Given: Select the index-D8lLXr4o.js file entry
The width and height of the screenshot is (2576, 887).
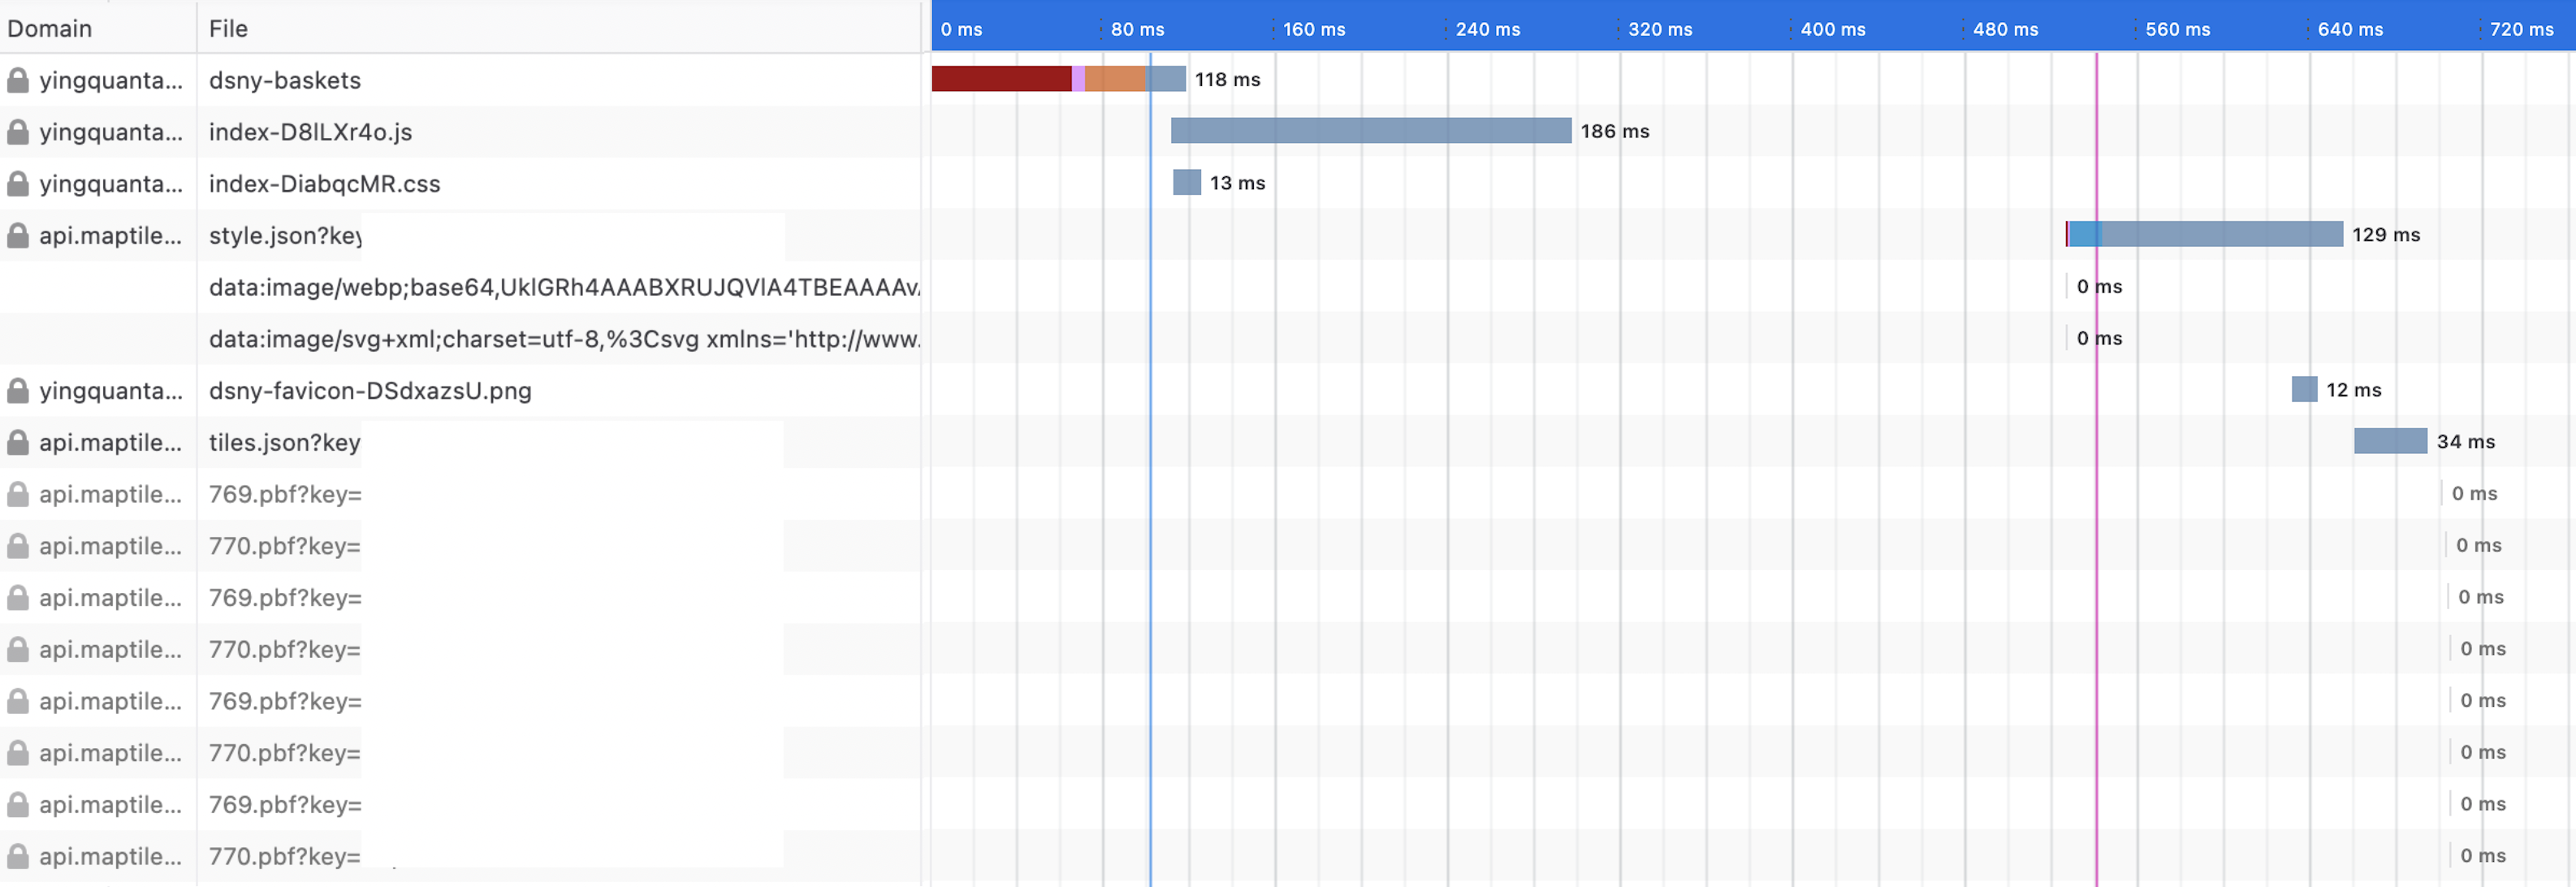Looking at the screenshot, I should pos(310,132).
